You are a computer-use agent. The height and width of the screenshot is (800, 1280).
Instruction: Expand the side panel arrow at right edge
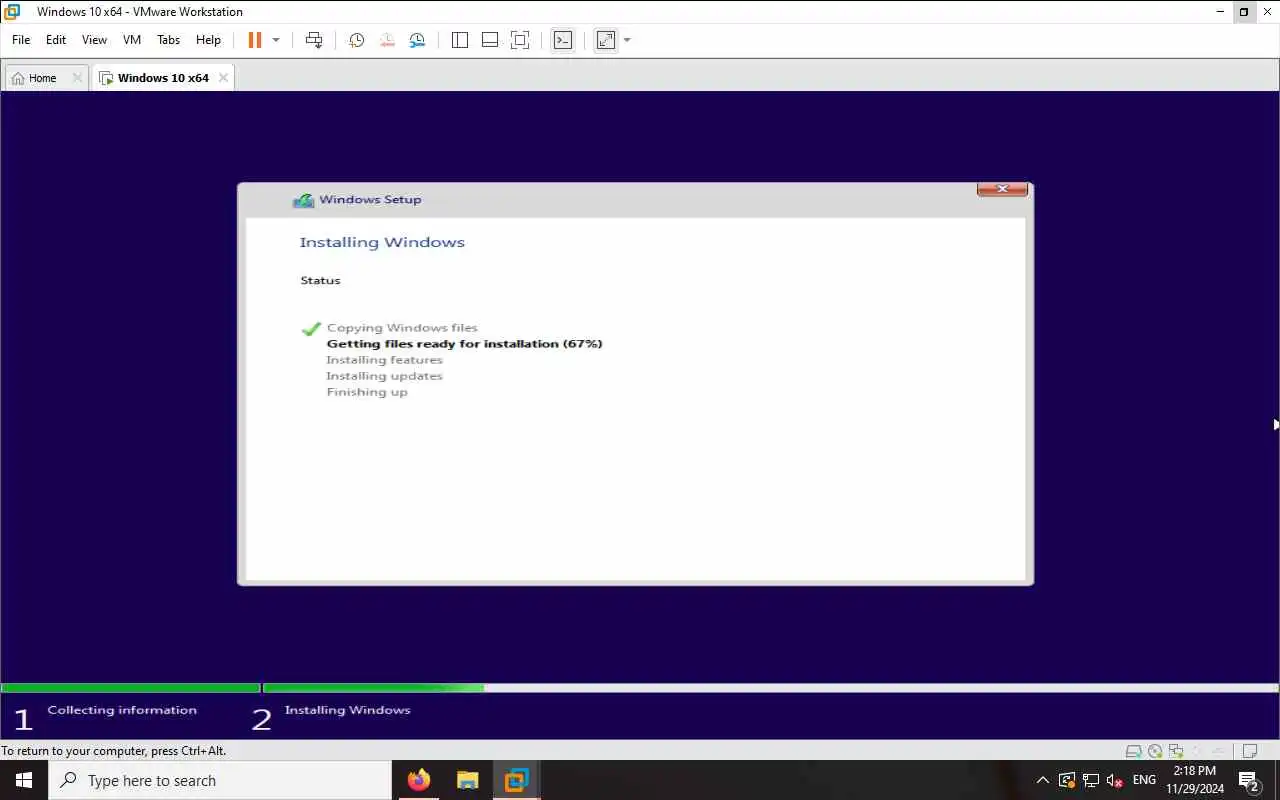1276,425
